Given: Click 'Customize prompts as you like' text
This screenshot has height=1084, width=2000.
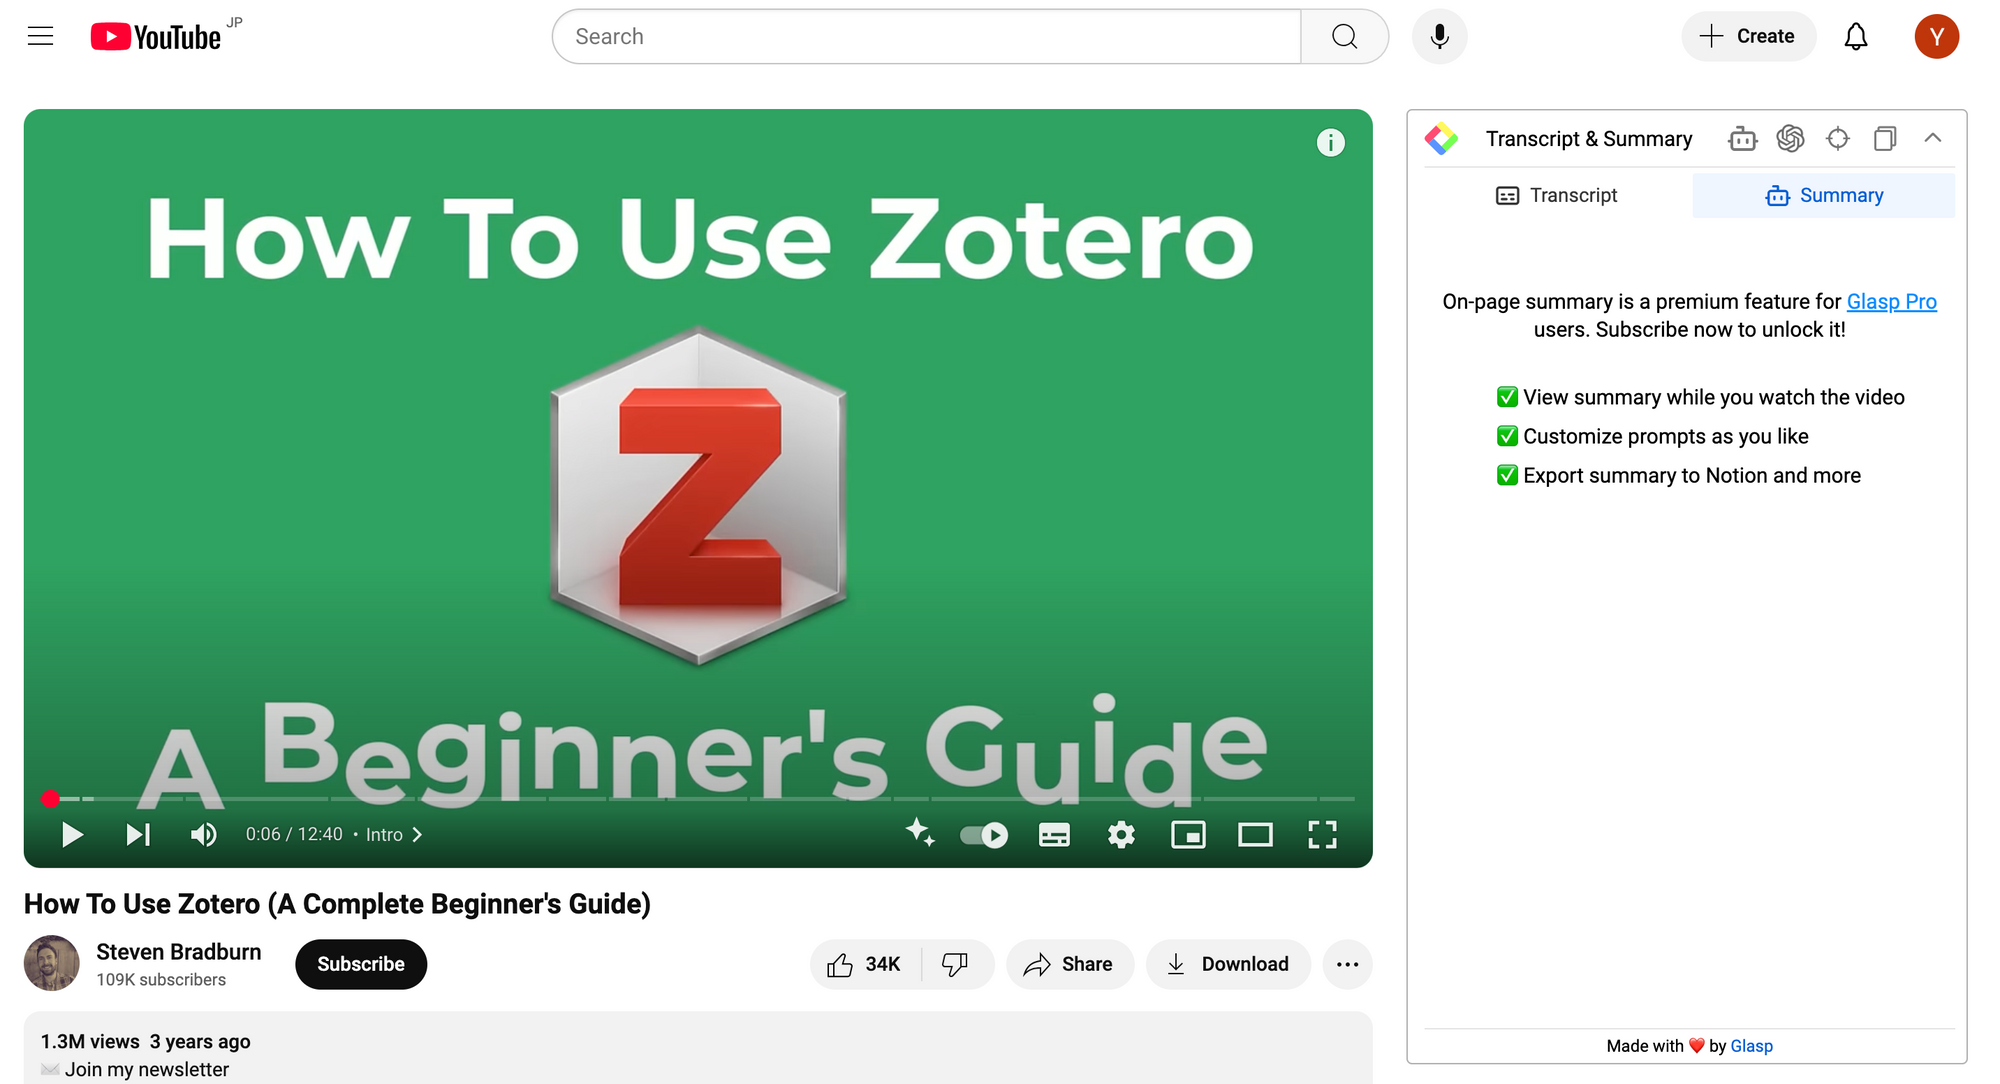Looking at the screenshot, I should pyautogui.click(x=1665, y=436).
